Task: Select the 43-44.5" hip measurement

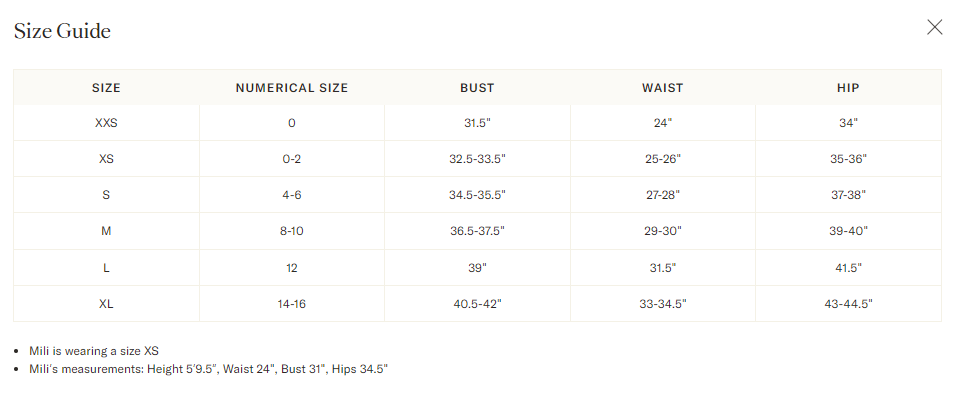Action: pyautogui.click(x=848, y=304)
